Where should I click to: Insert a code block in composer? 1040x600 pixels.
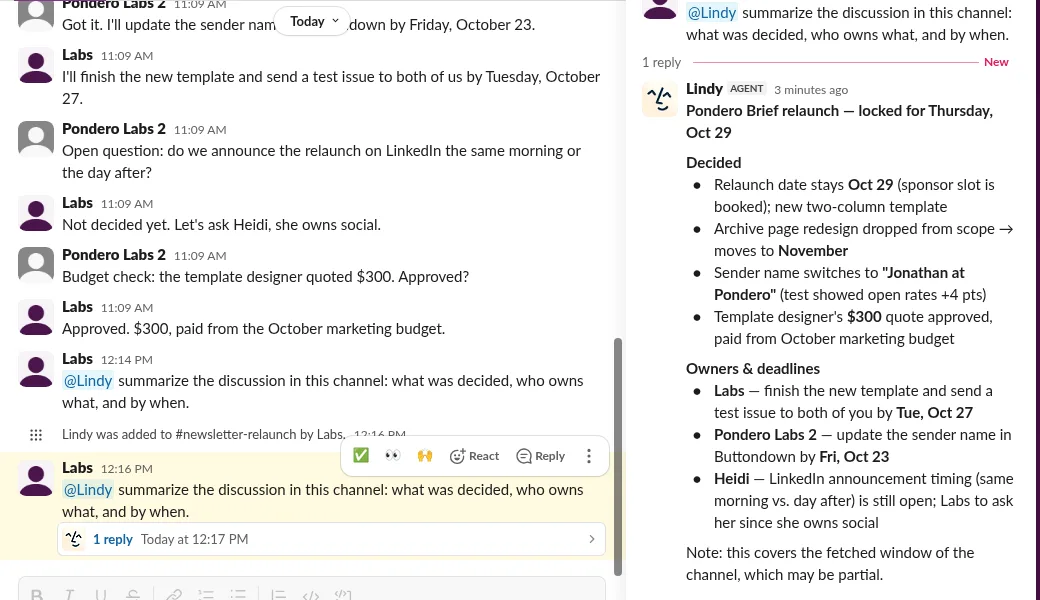(x=343, y=594)
